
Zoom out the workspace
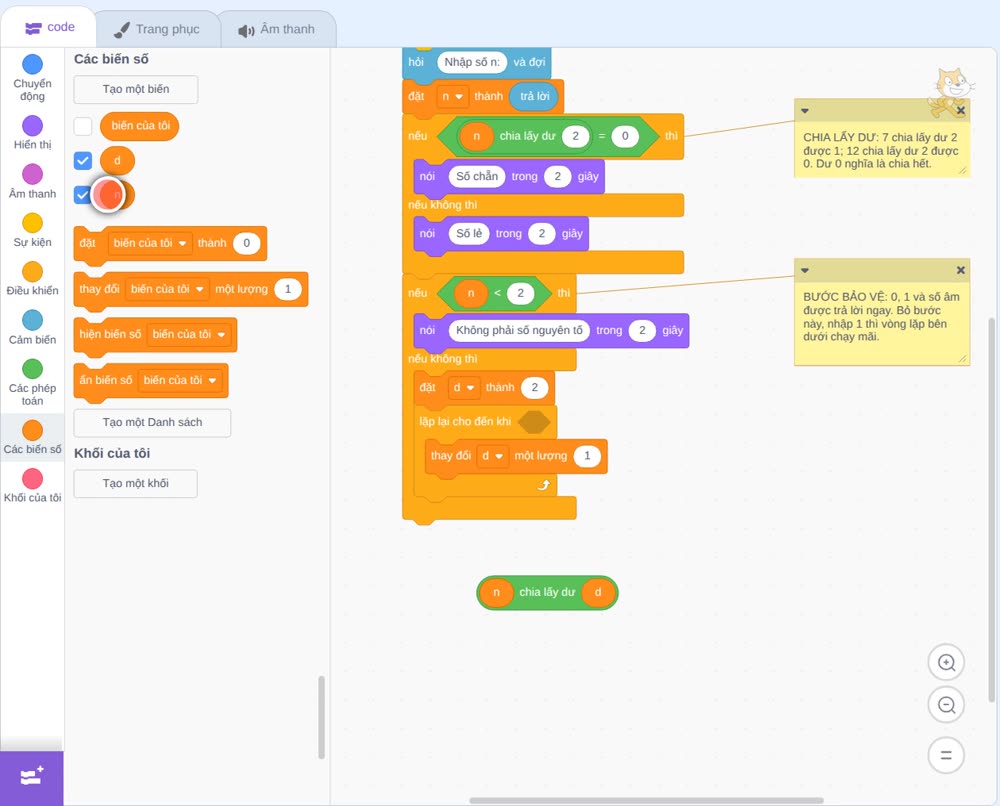946,705
